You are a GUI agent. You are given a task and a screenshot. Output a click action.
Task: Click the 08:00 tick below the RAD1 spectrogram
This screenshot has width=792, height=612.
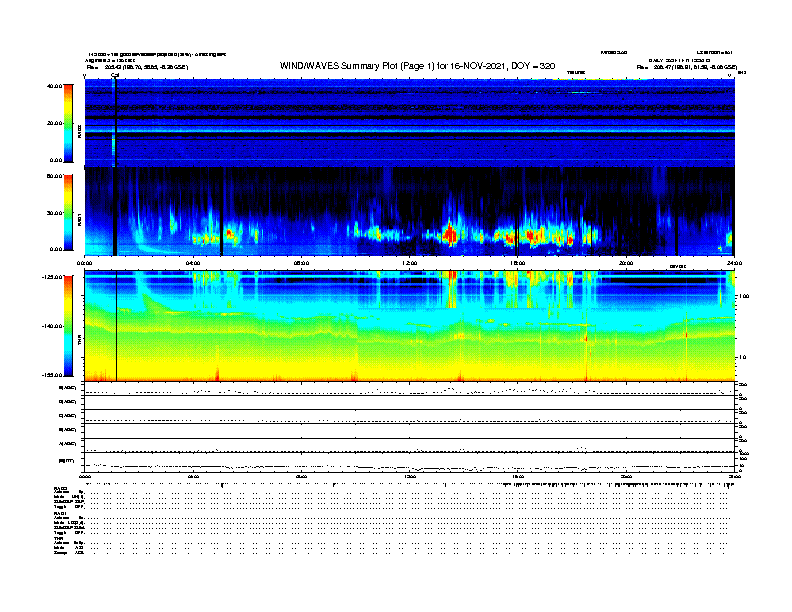tap(301, 263)
